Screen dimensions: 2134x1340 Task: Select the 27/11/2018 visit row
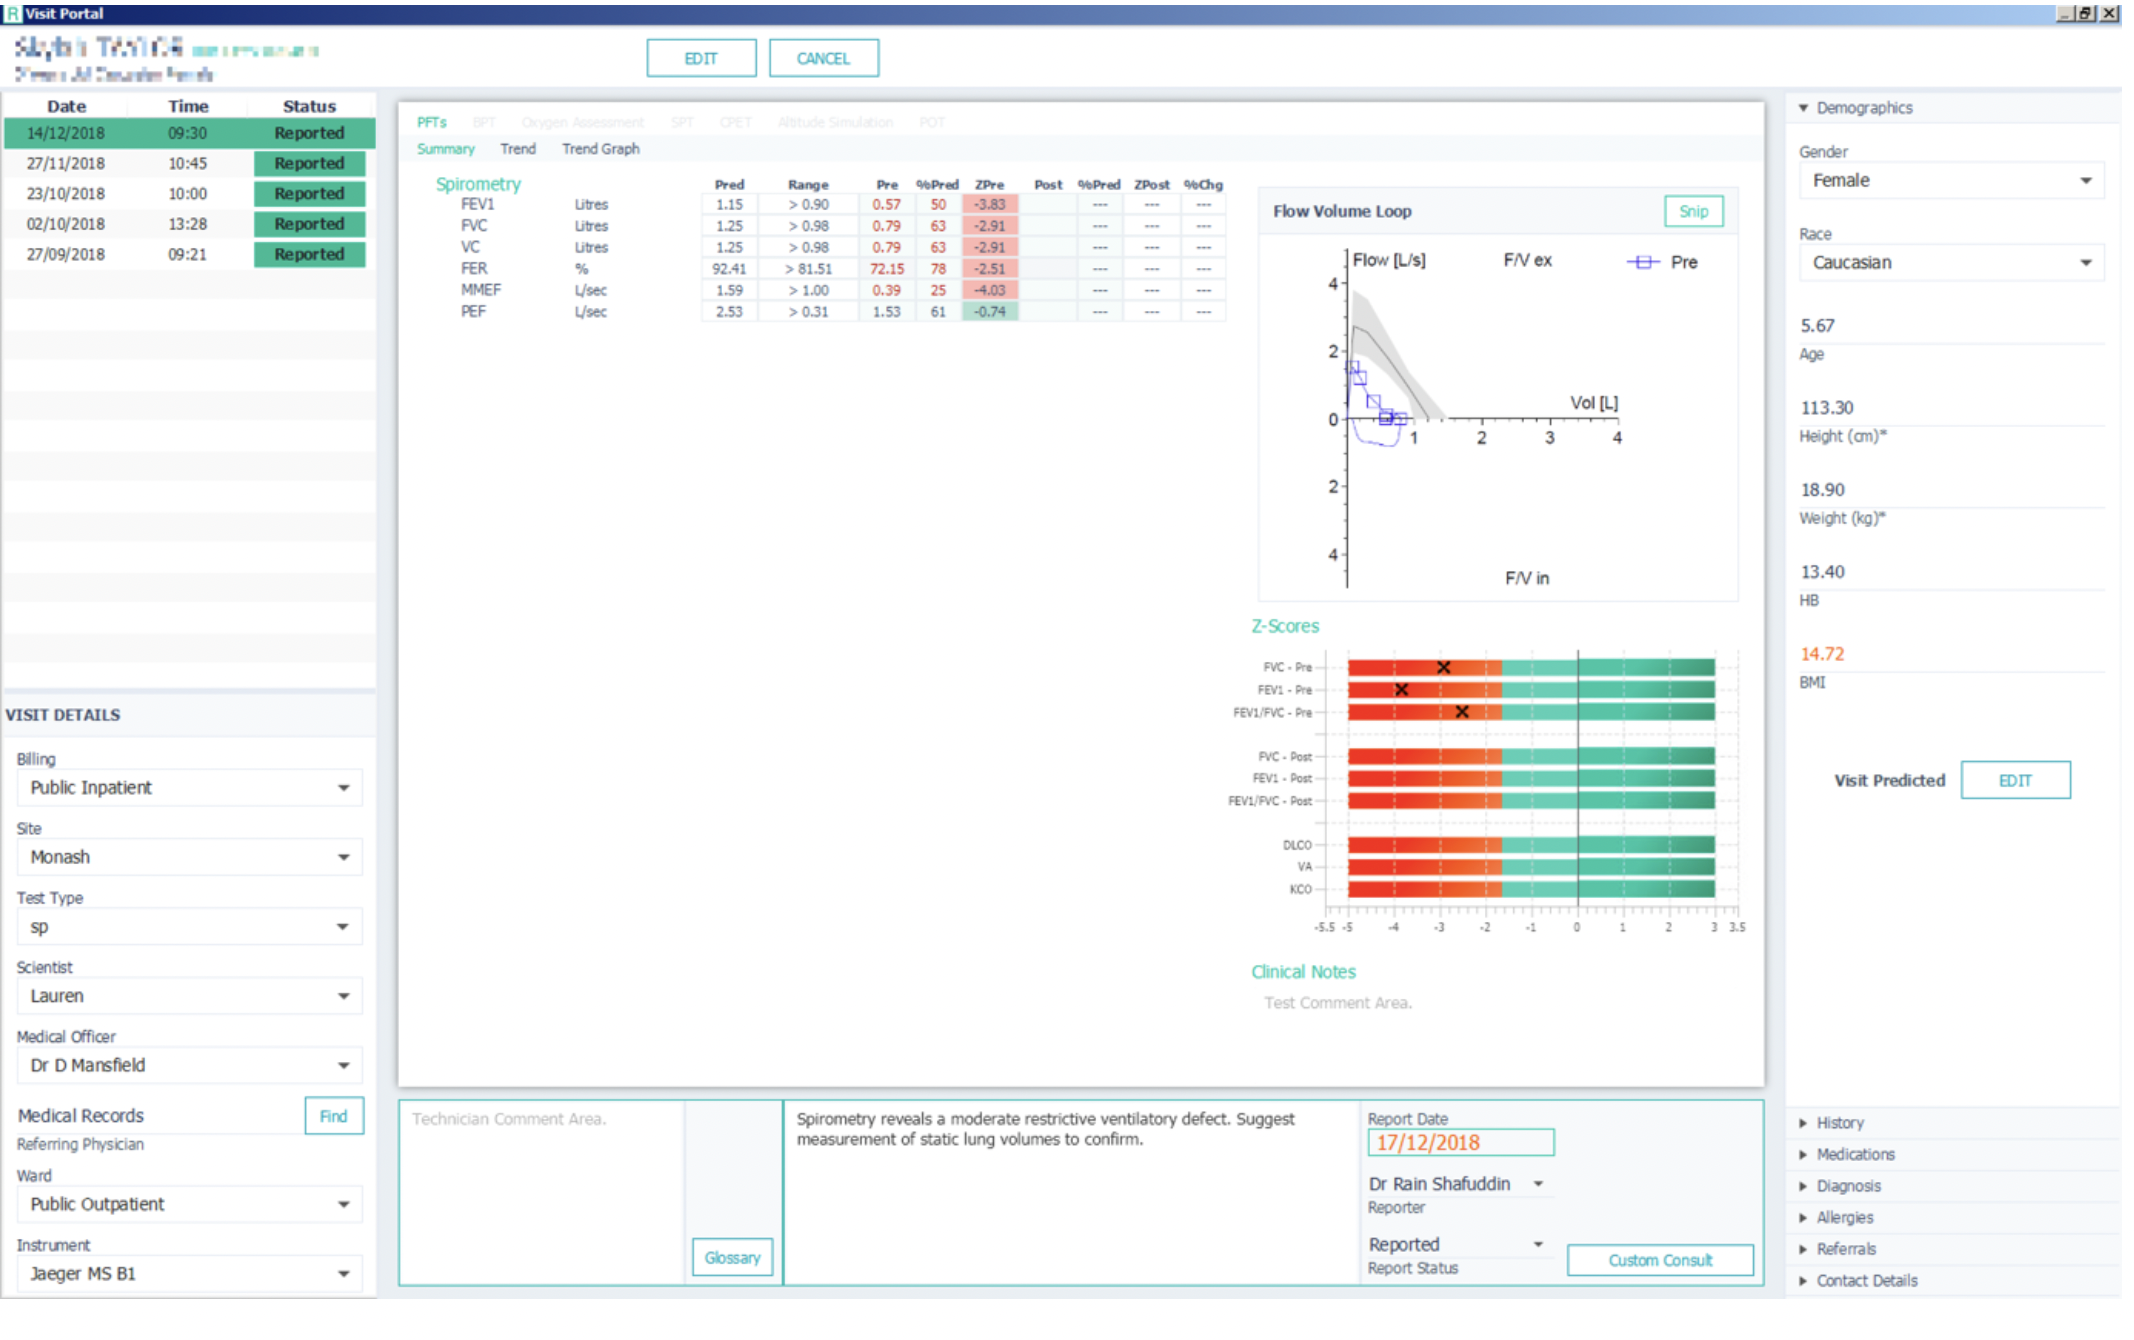188,163
